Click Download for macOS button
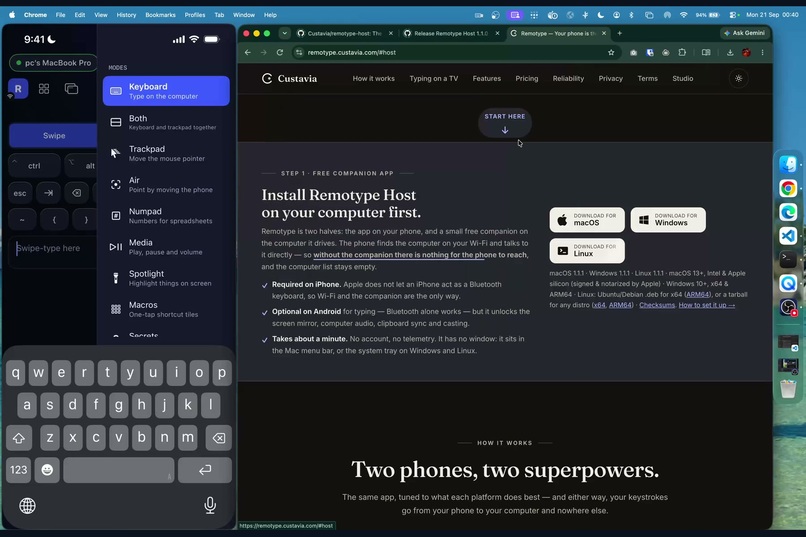 587,220
